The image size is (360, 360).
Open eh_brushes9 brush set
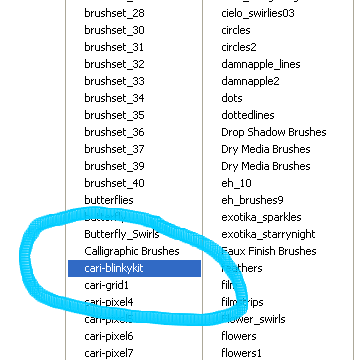[x=252, y=200]
